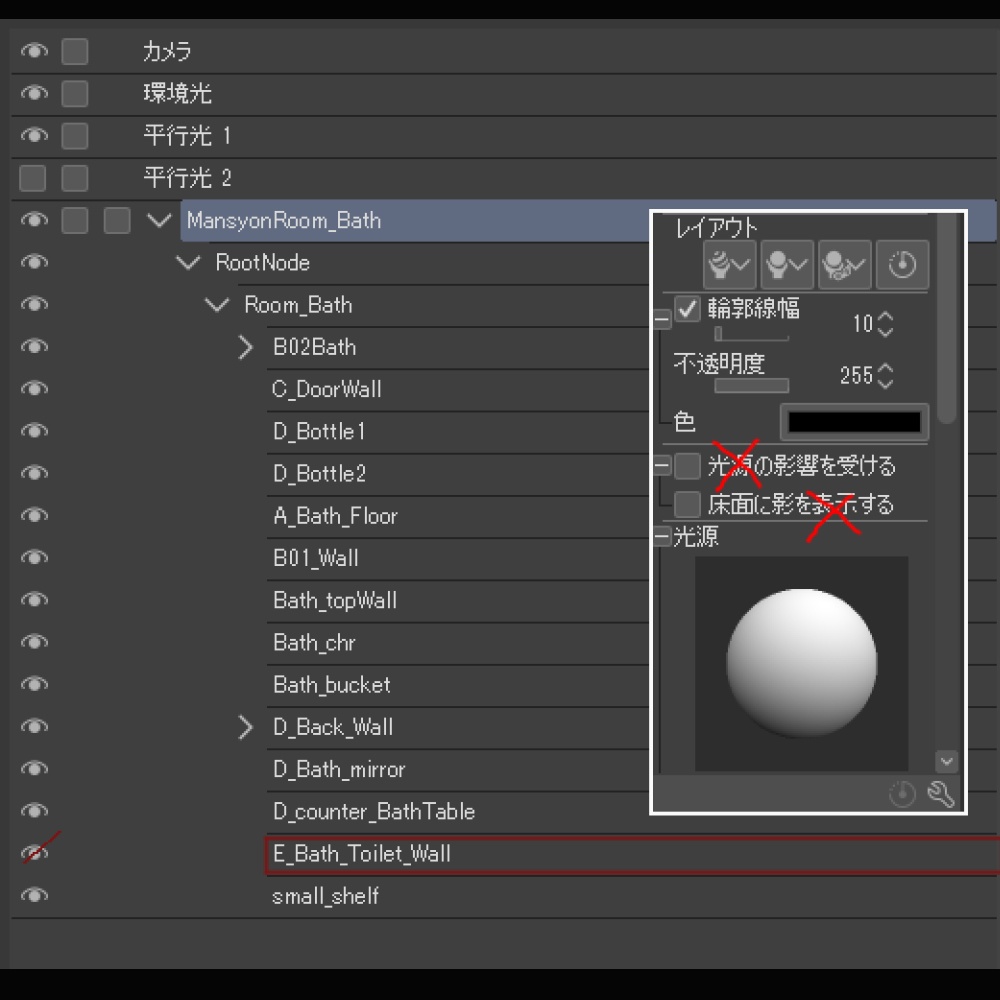Image resolution: width=1000 pixels, height=1000 pixels.
Task: Click the sub panel vertical scrollbar thumb
Action: tap(946, 319)
